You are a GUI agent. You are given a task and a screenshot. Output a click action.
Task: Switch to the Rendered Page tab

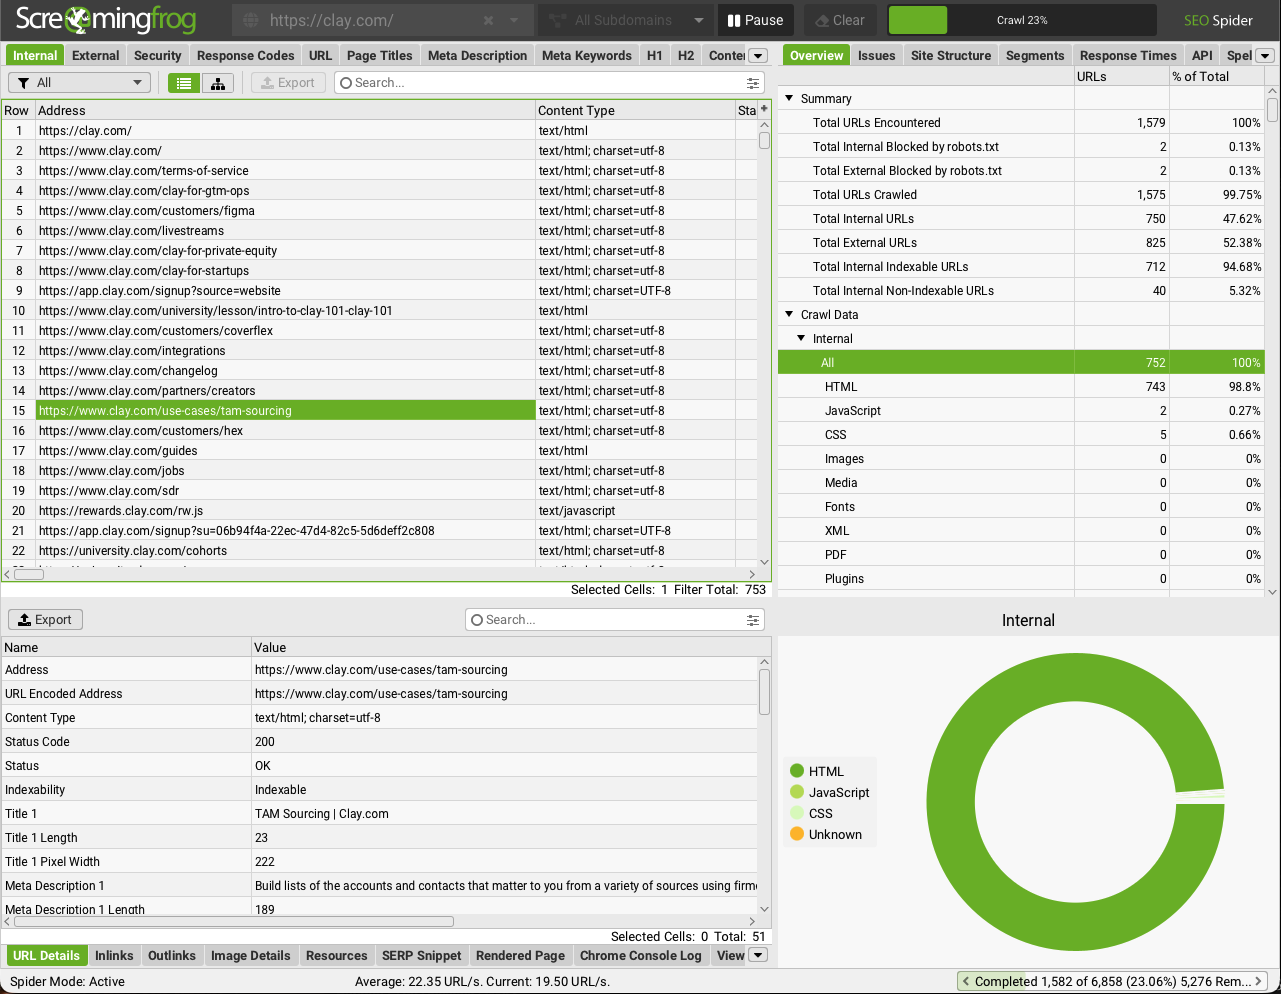coord(521,956)
